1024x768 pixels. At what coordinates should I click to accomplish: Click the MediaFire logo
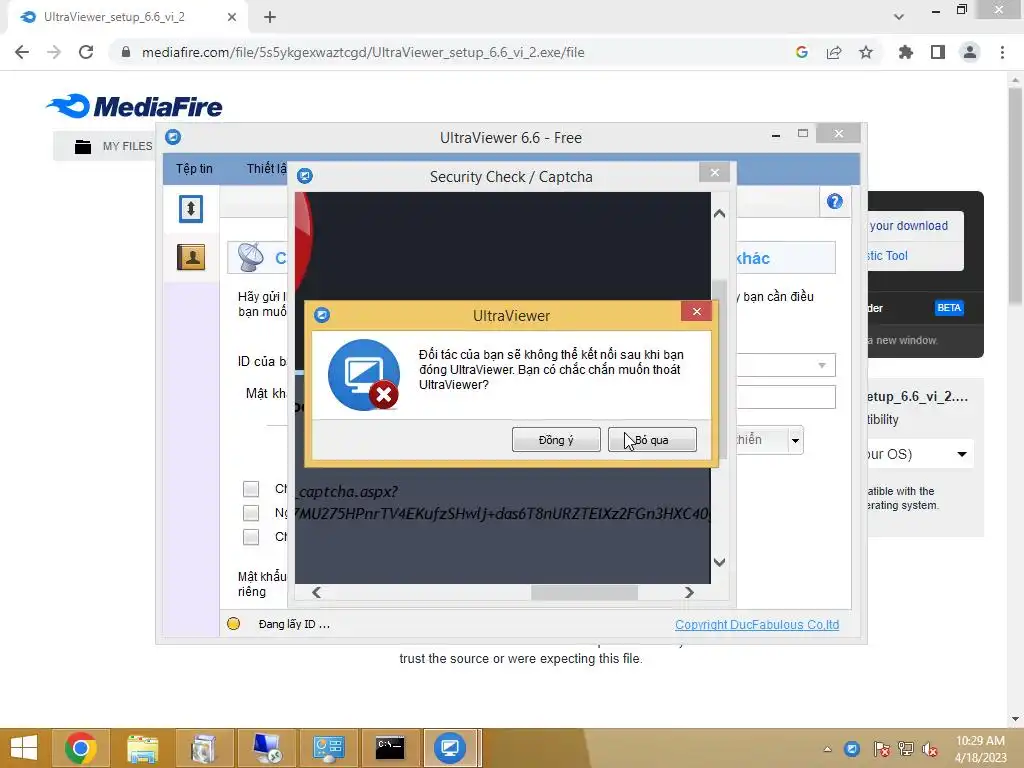click(135, 106)
